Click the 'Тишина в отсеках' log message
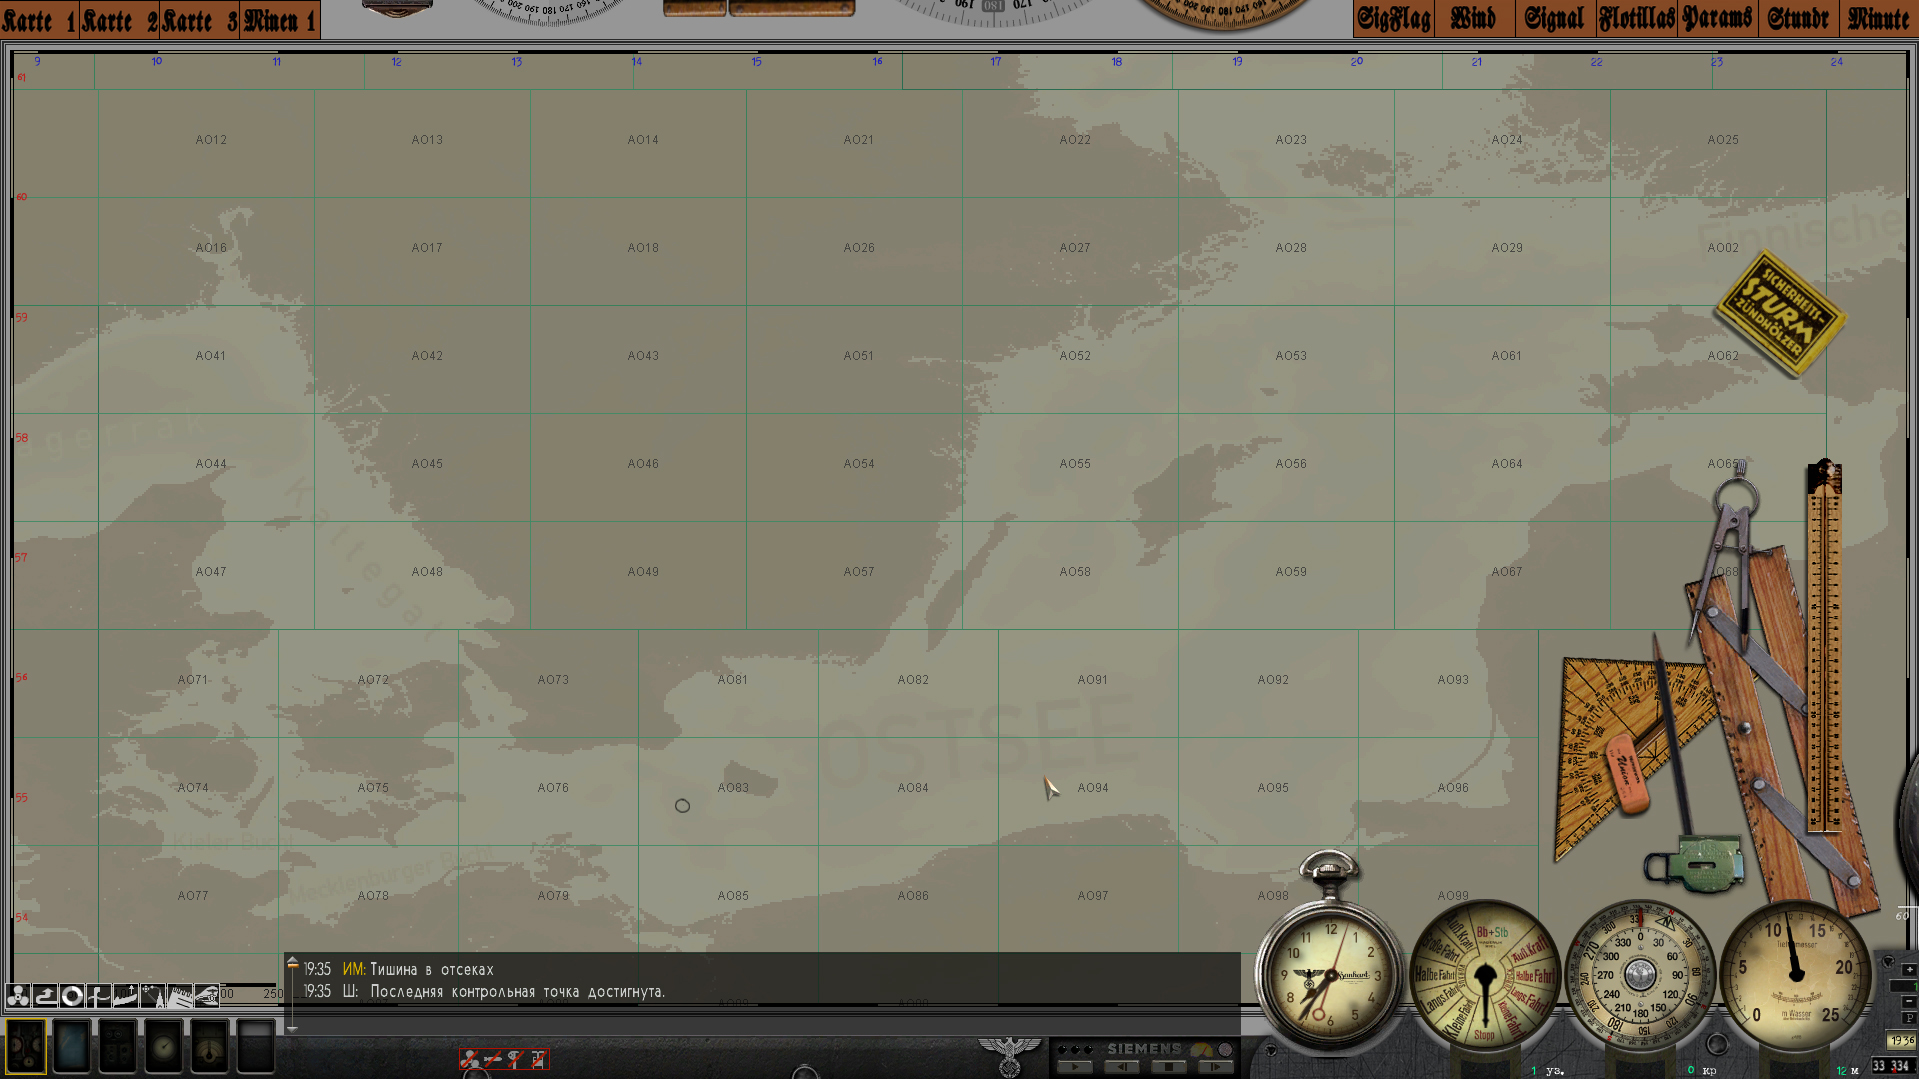 (432, 969)
